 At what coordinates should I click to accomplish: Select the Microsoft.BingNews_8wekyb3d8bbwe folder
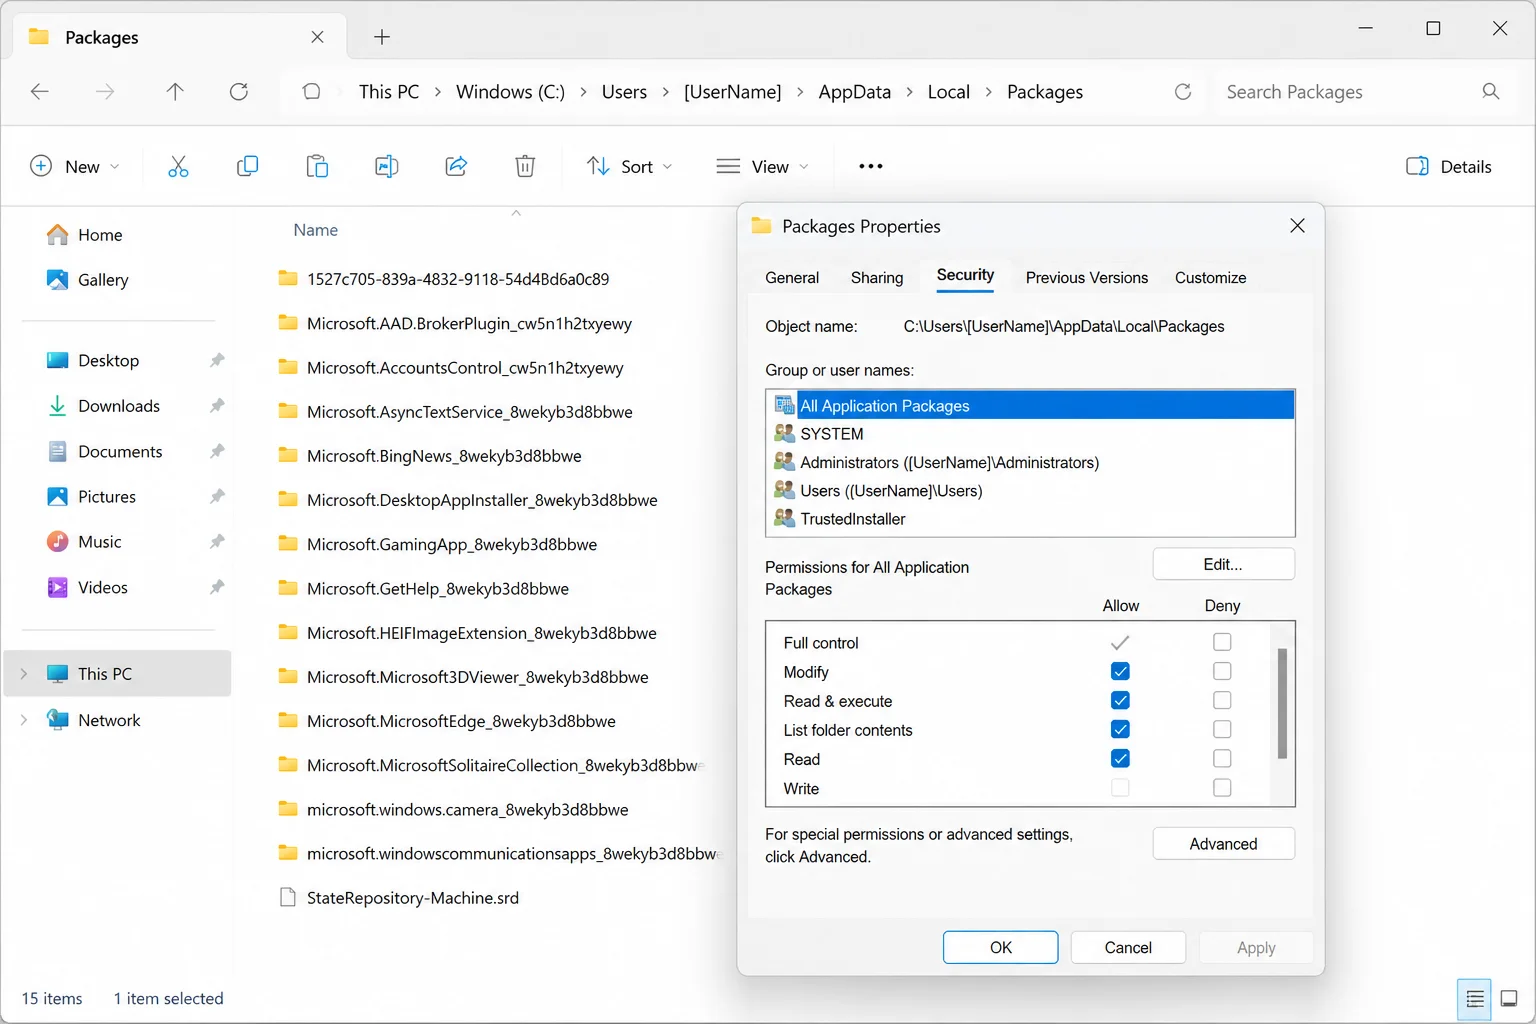444,456
